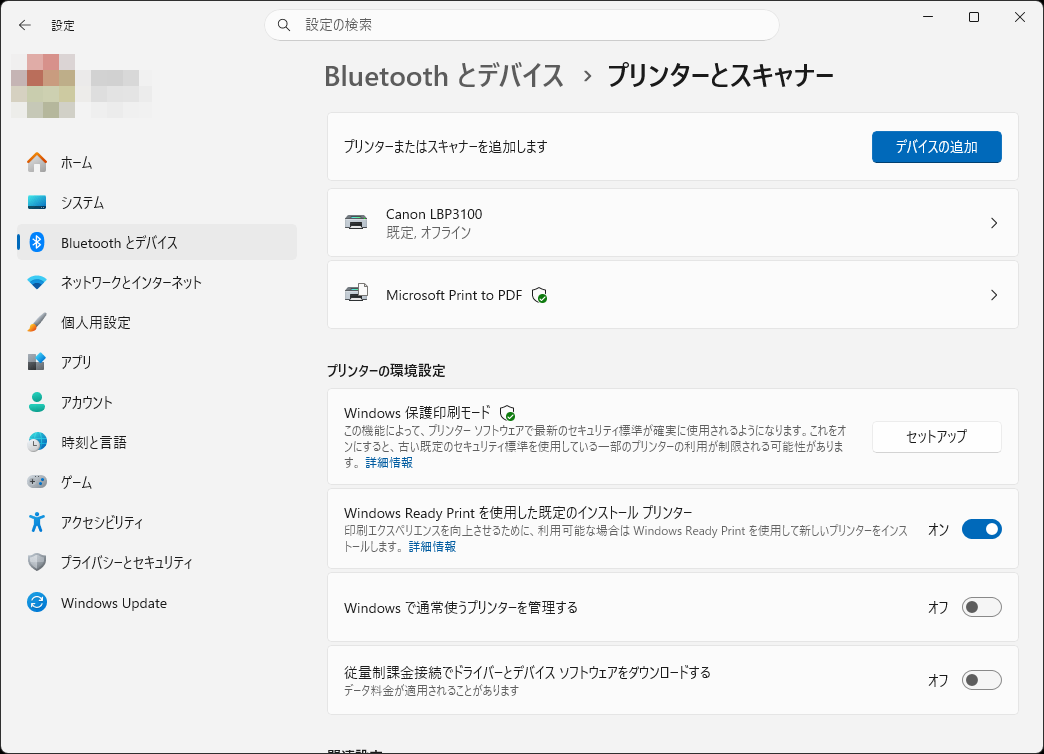Click the Bluetooth logo icon in sidebar
This screenshot has width=1044, height=754.
(37, 242)
